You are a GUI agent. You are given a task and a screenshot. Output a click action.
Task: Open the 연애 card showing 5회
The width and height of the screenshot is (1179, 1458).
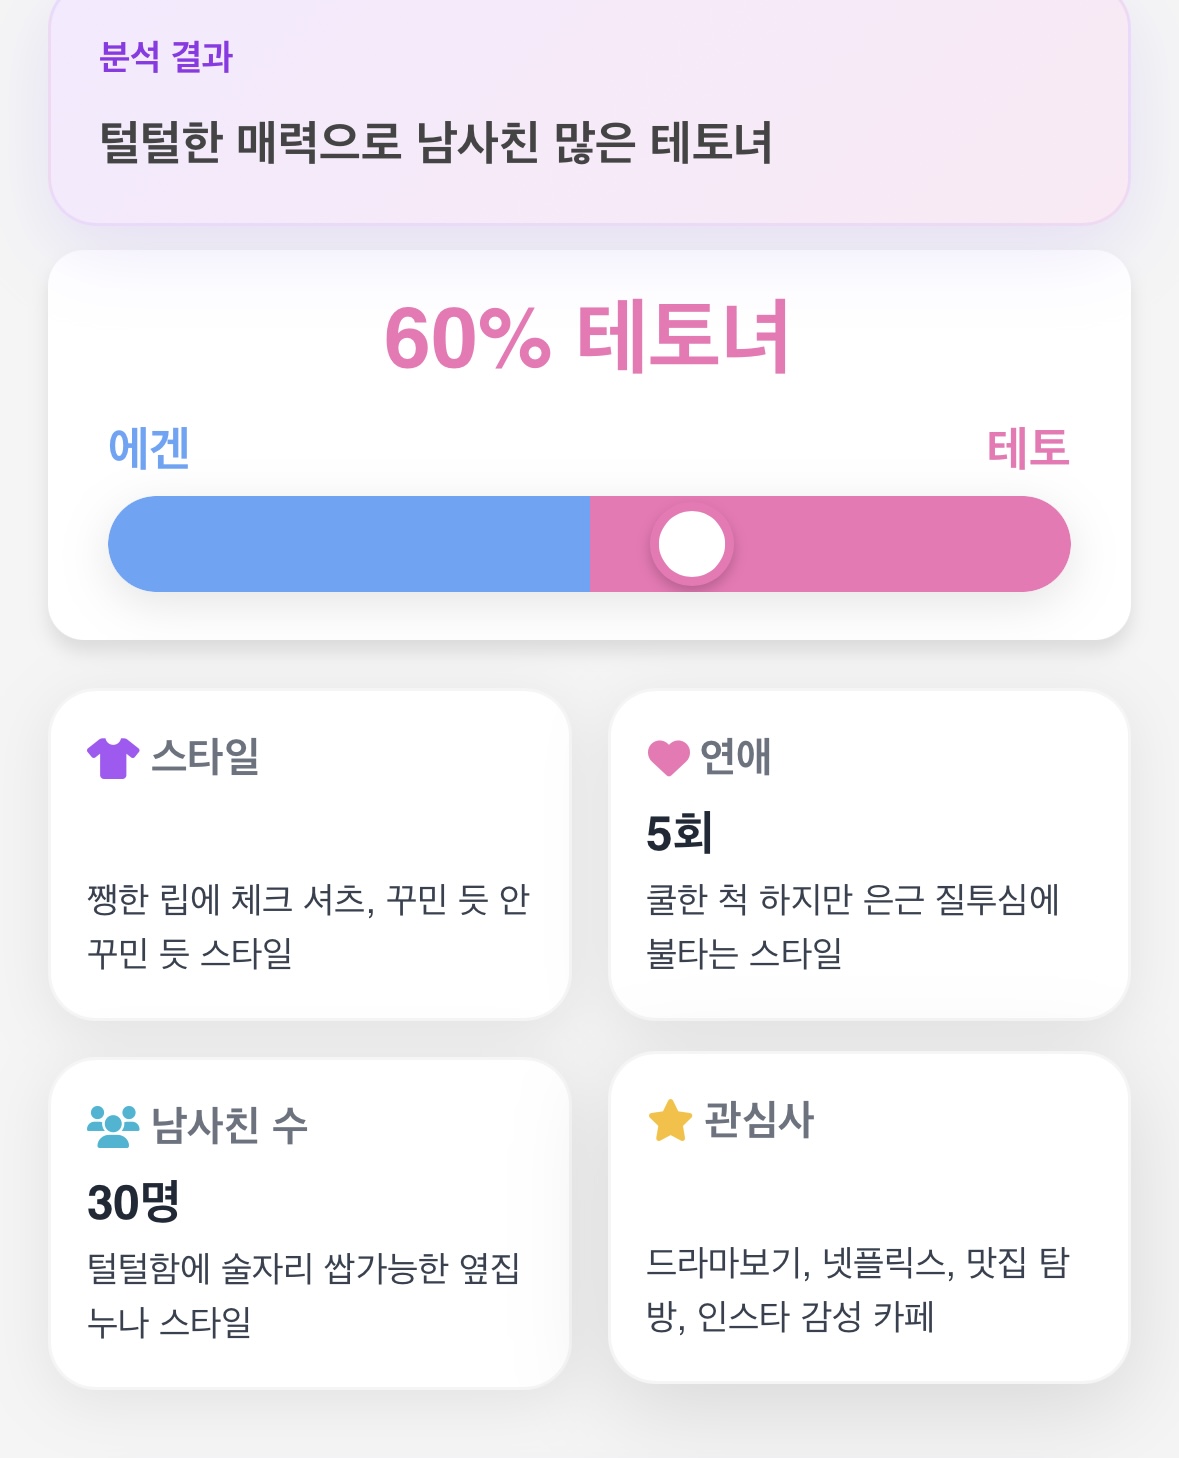point(869,855)
